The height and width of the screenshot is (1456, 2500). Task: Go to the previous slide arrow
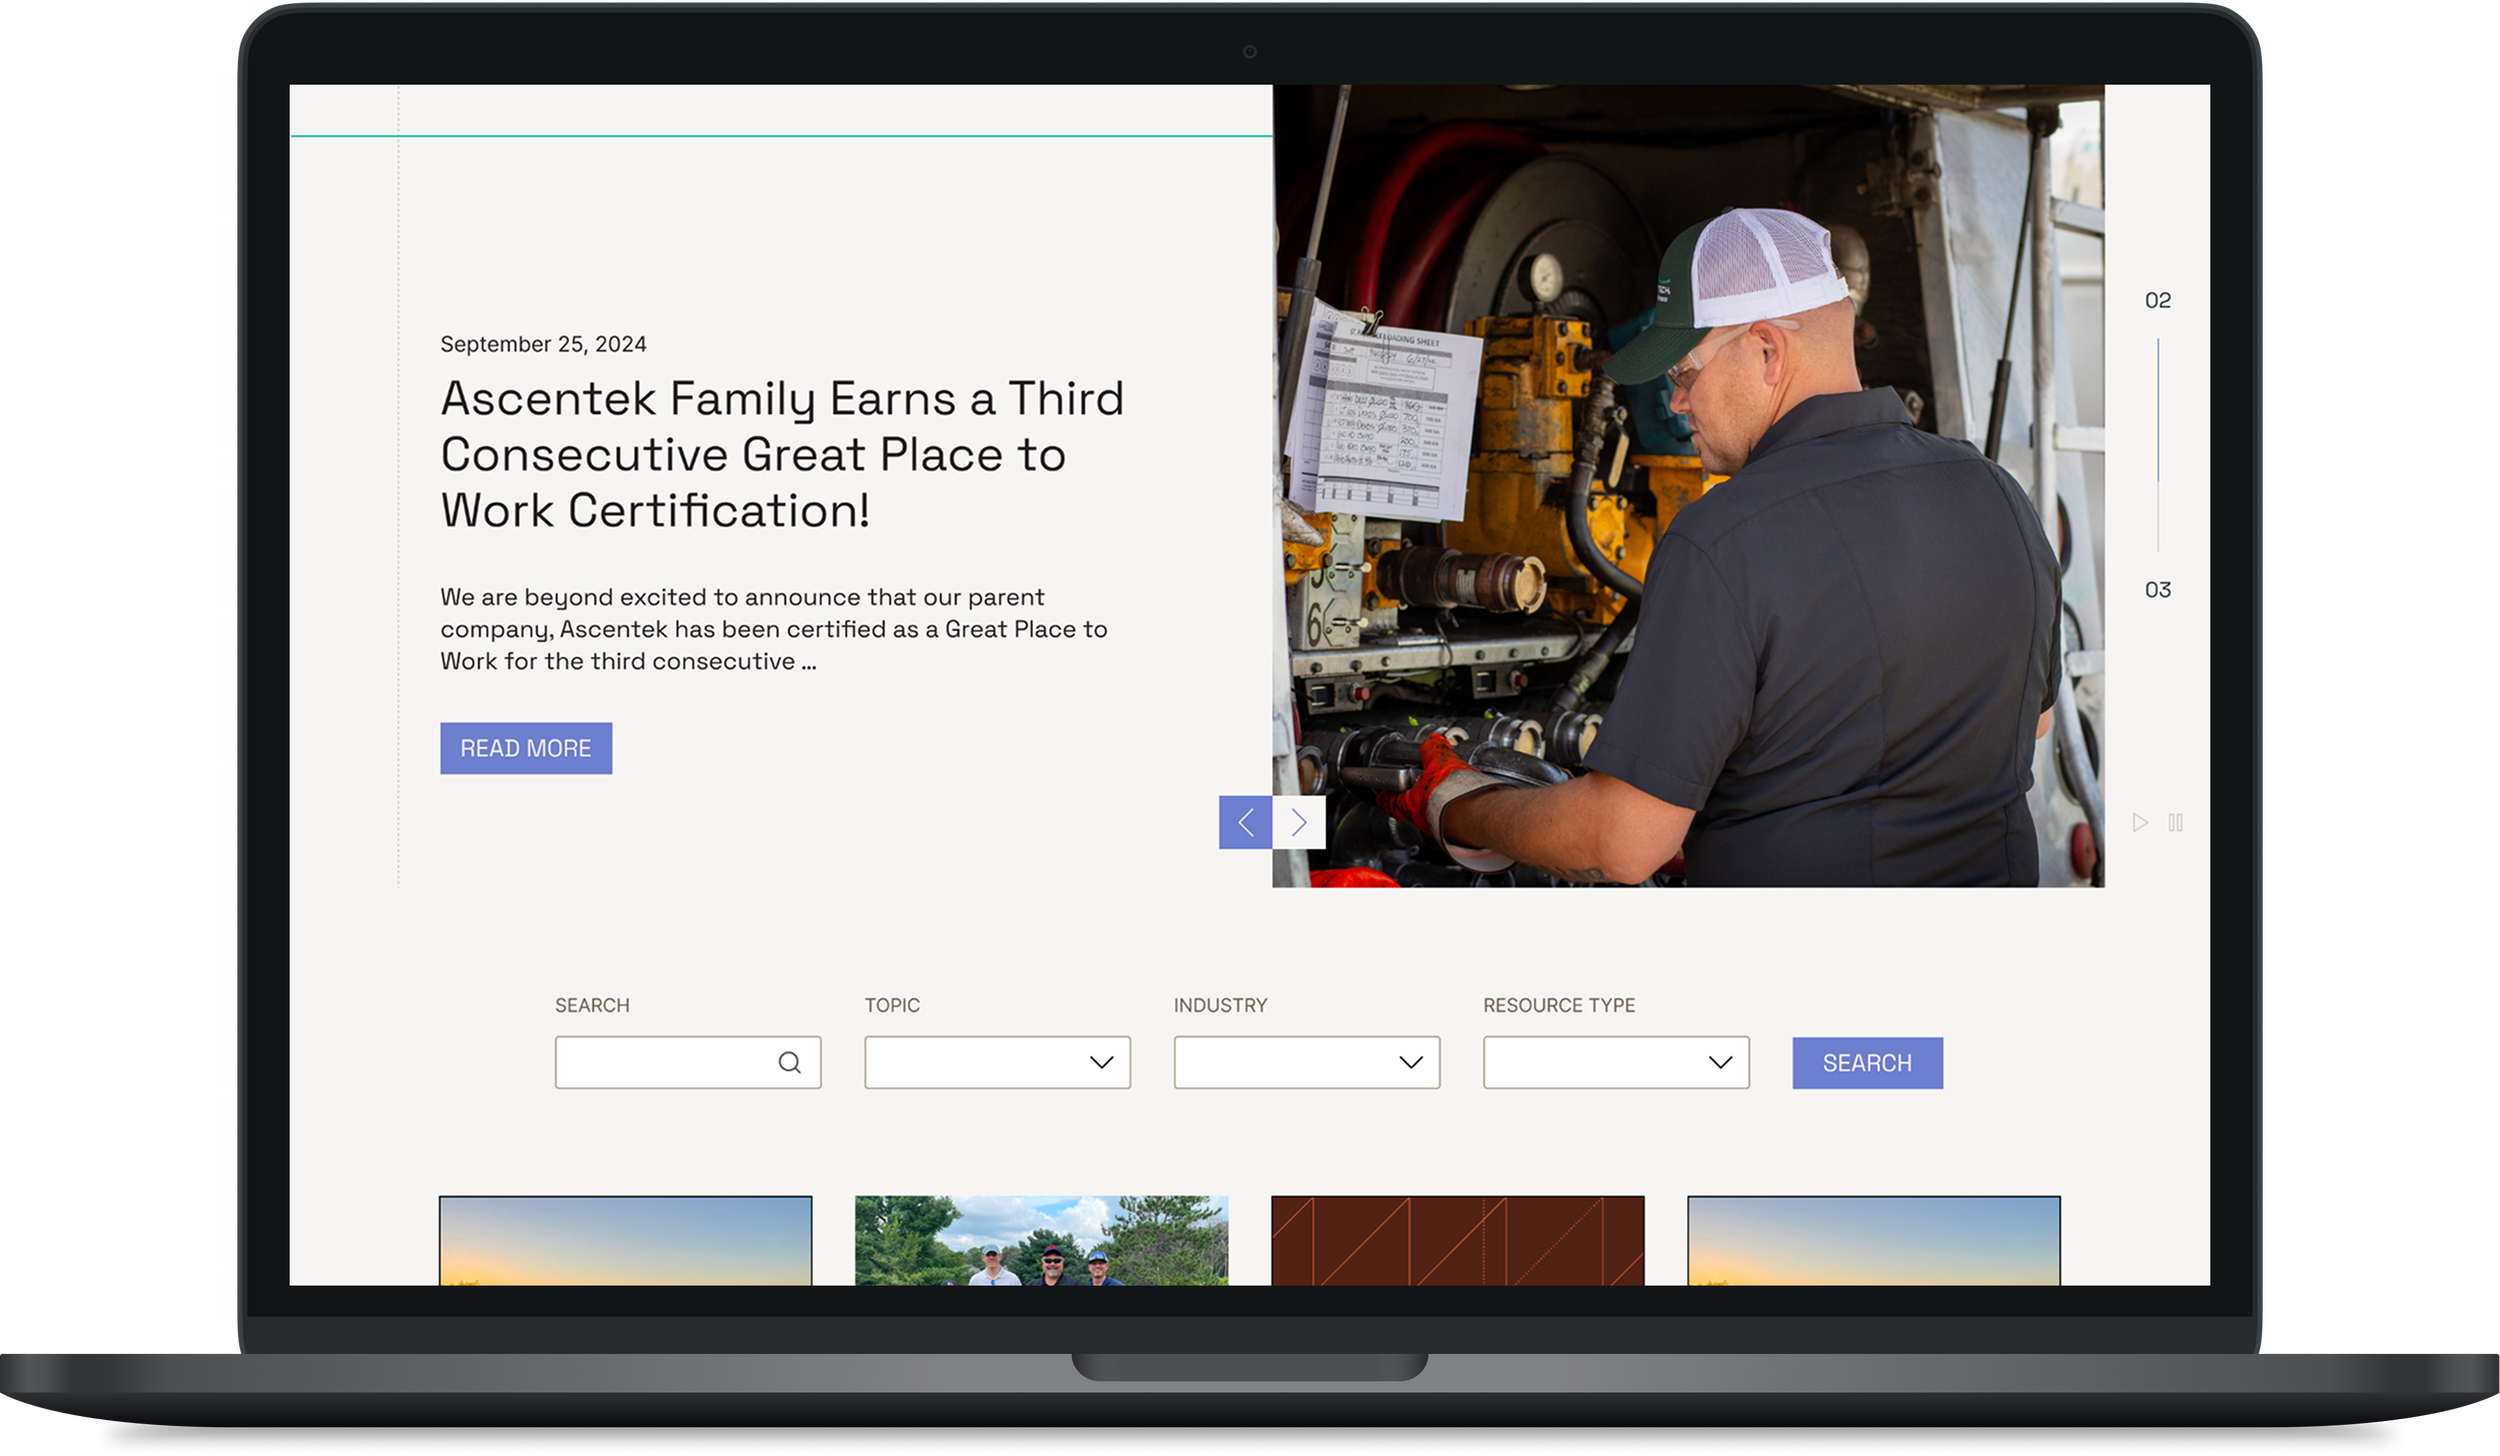tap(1245, 822)
